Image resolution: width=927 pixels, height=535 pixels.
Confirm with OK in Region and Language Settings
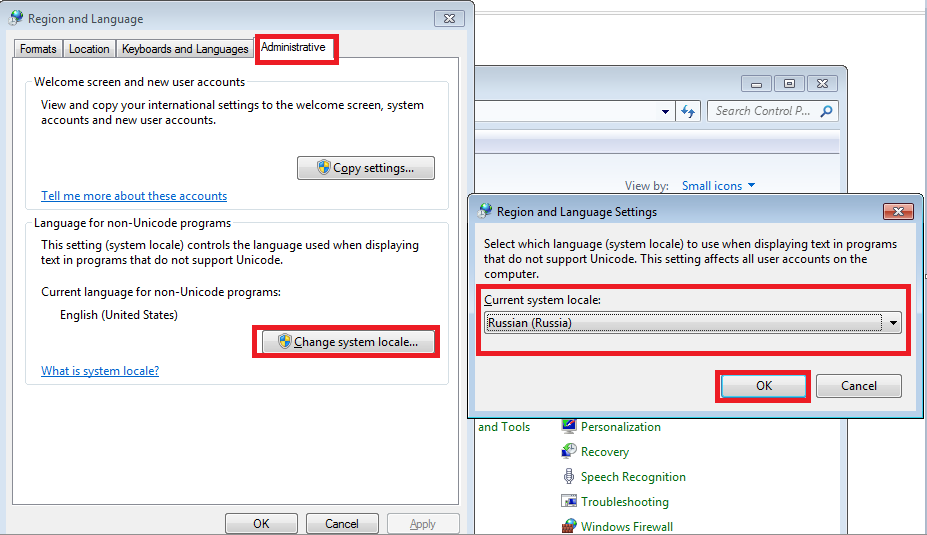763,386
